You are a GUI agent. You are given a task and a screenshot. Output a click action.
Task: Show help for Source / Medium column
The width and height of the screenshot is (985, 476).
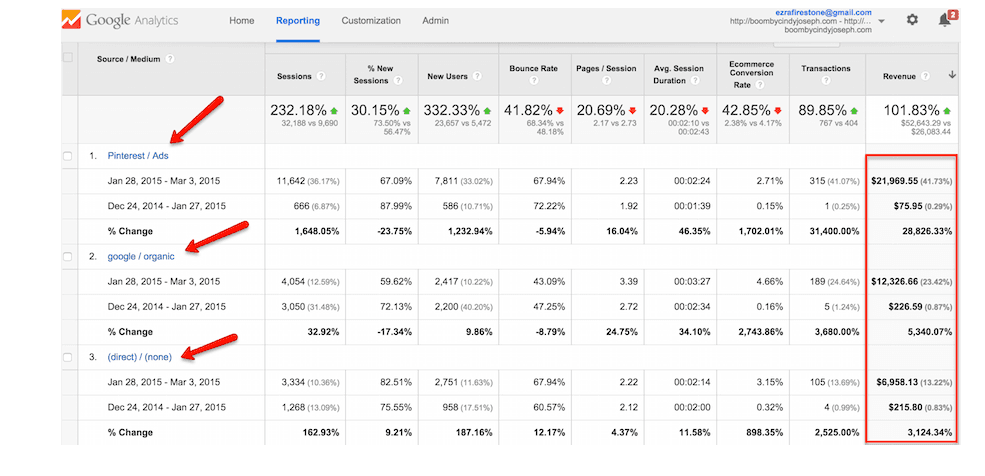(x=170, y=59)
